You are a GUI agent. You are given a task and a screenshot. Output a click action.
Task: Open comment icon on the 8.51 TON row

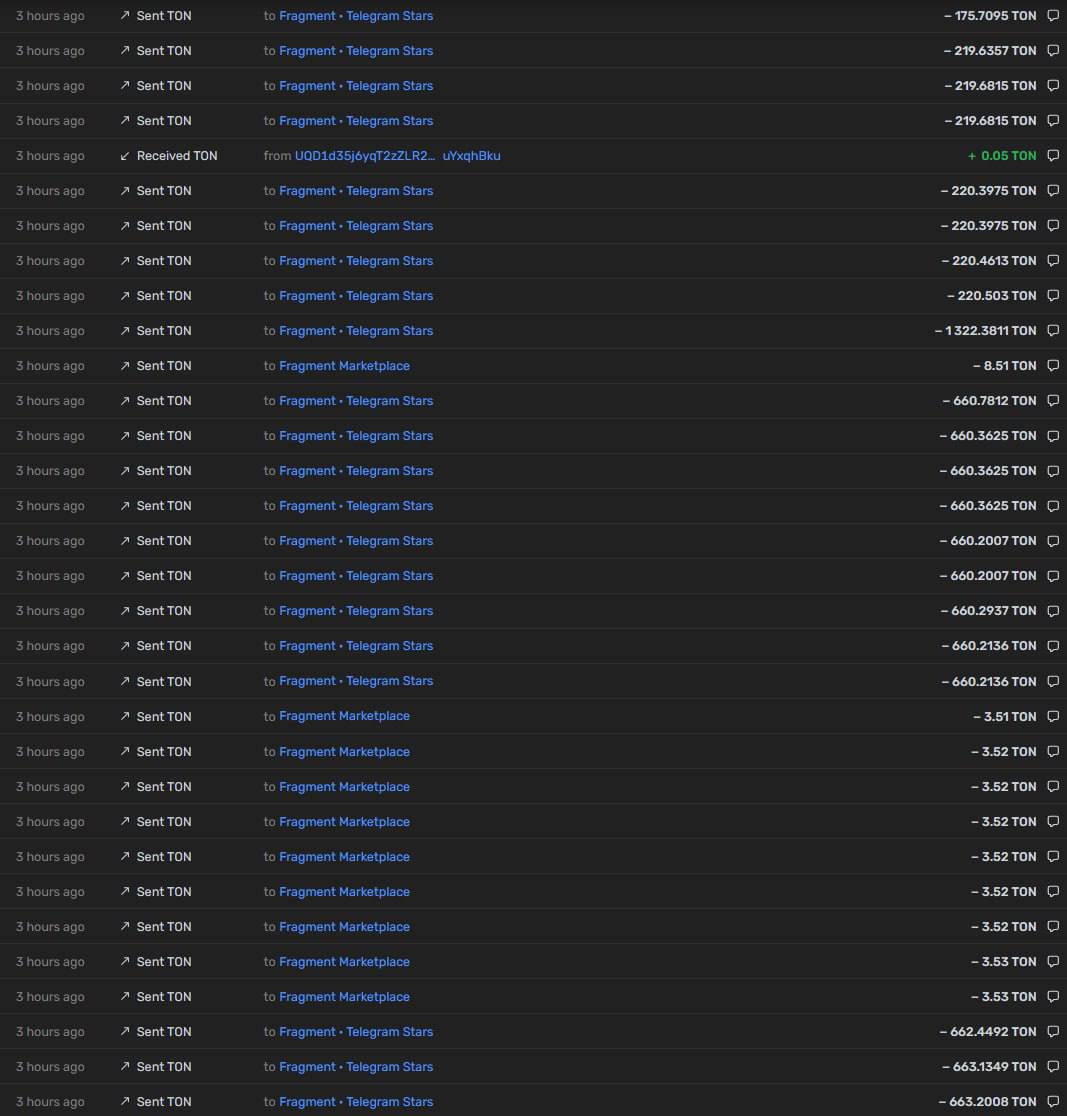coord(1053,365)
